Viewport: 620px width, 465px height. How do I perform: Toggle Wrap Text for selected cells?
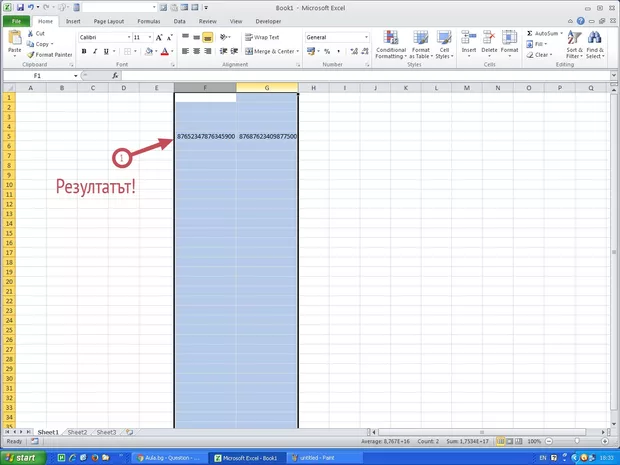click(262, 37)
